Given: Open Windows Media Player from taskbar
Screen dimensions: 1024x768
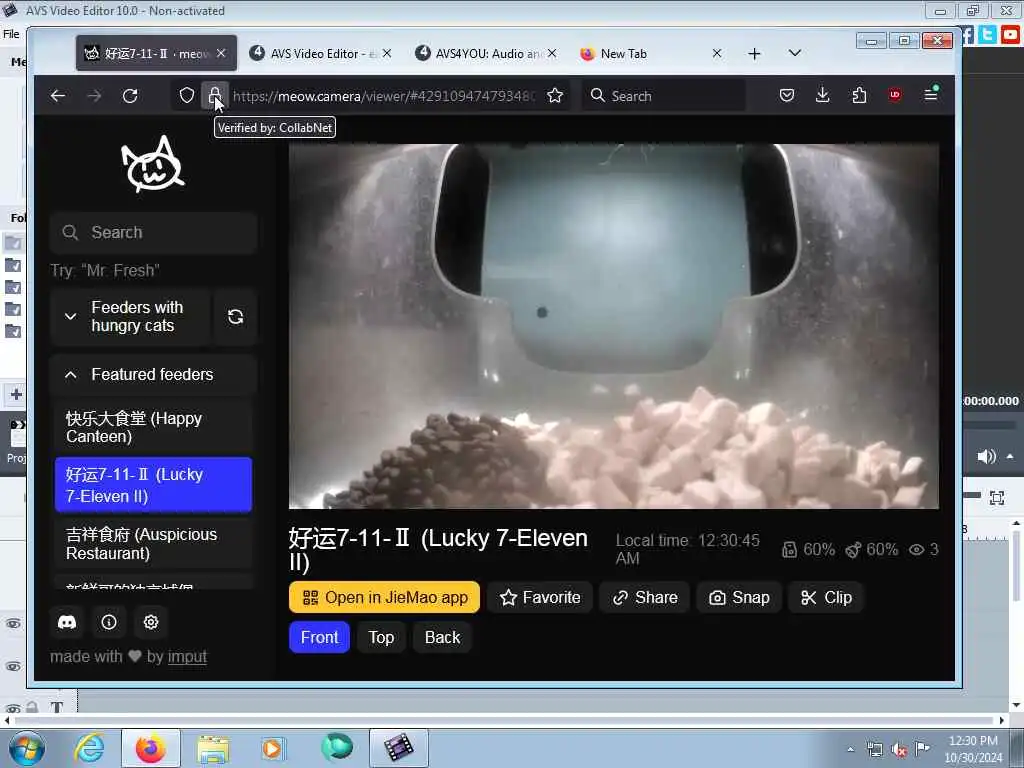Looking at the screenshot, I should 272,748.
